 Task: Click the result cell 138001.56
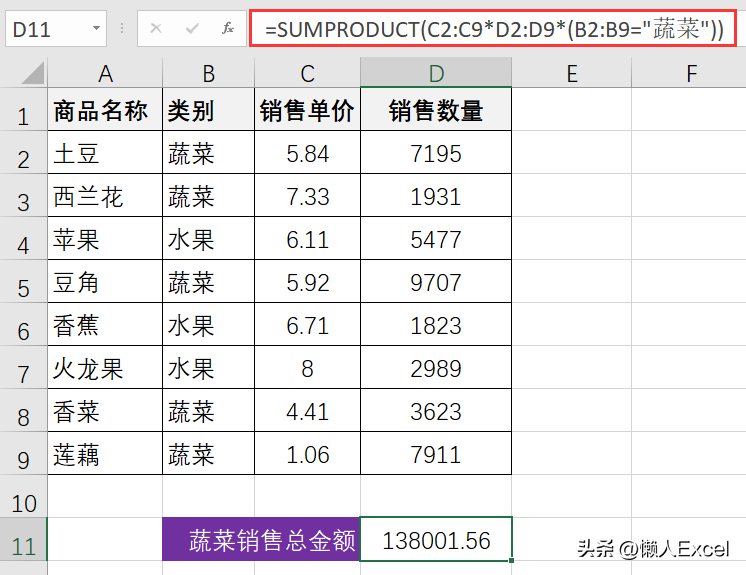click(x=436, y=539)
